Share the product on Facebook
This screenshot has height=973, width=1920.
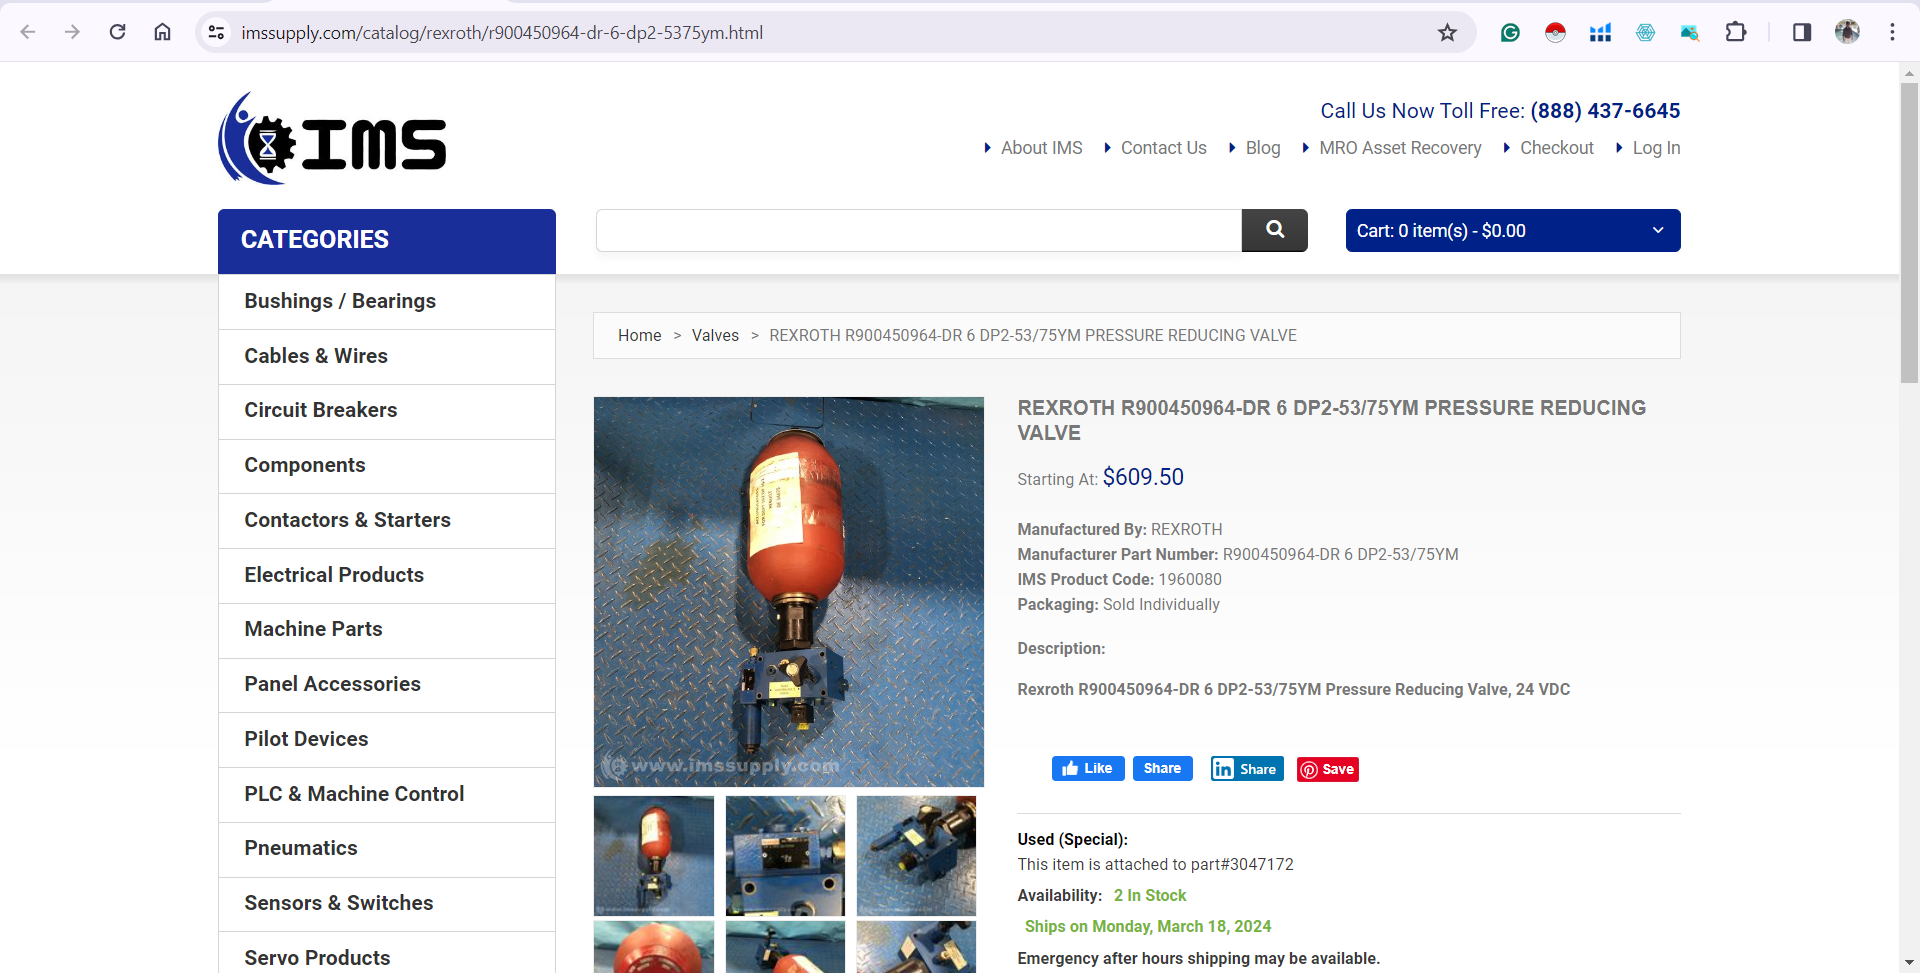[1163, 768]
